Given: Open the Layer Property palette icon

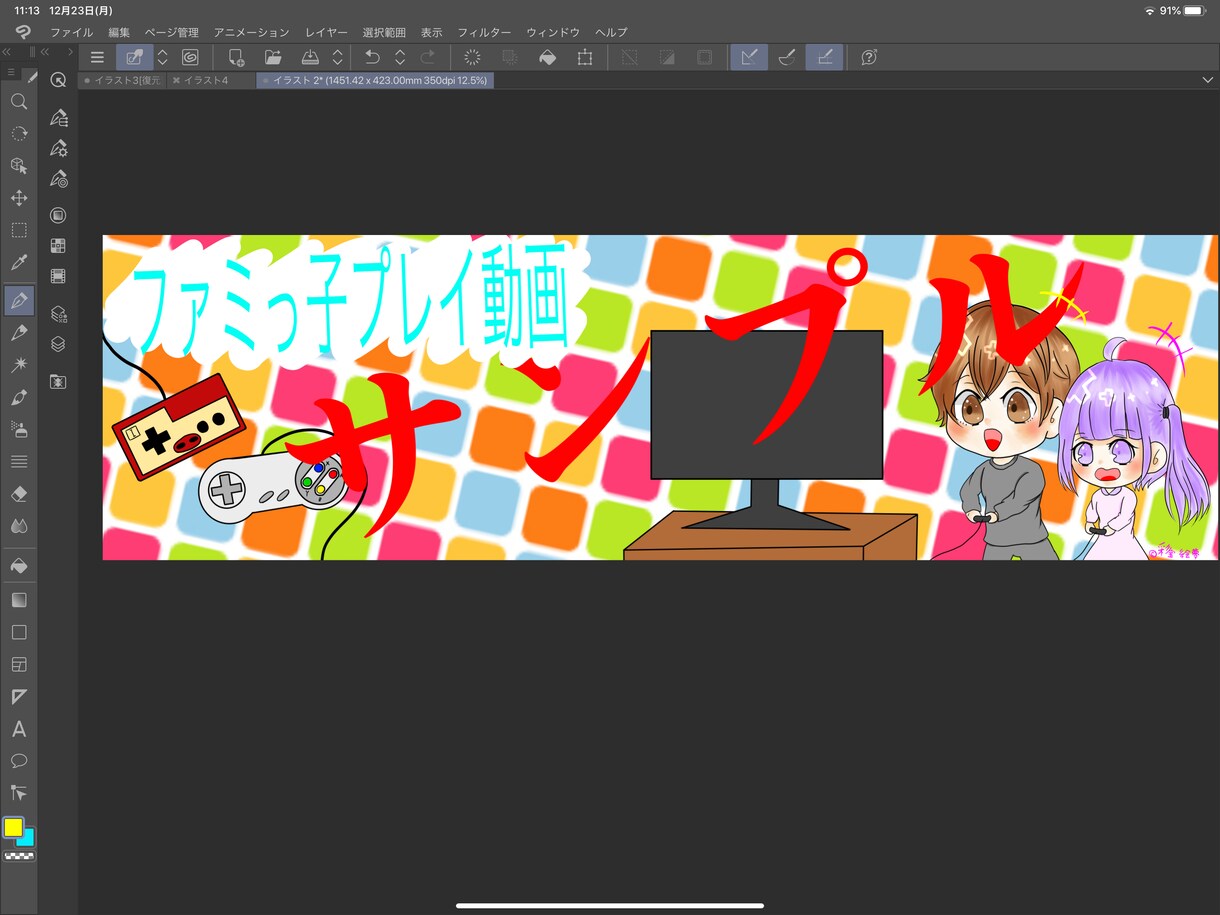Looking at the screenshot, I should [x=58, y=314].
